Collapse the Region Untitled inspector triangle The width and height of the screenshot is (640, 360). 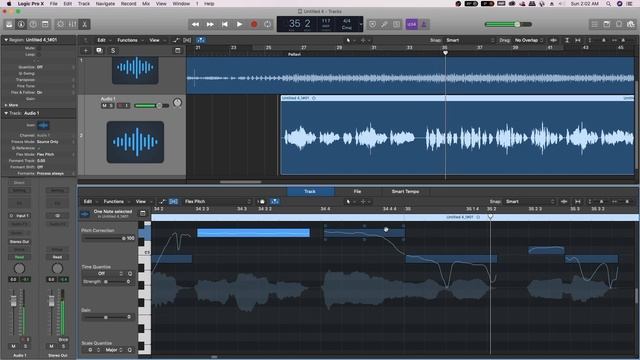(x=6, y=40)
